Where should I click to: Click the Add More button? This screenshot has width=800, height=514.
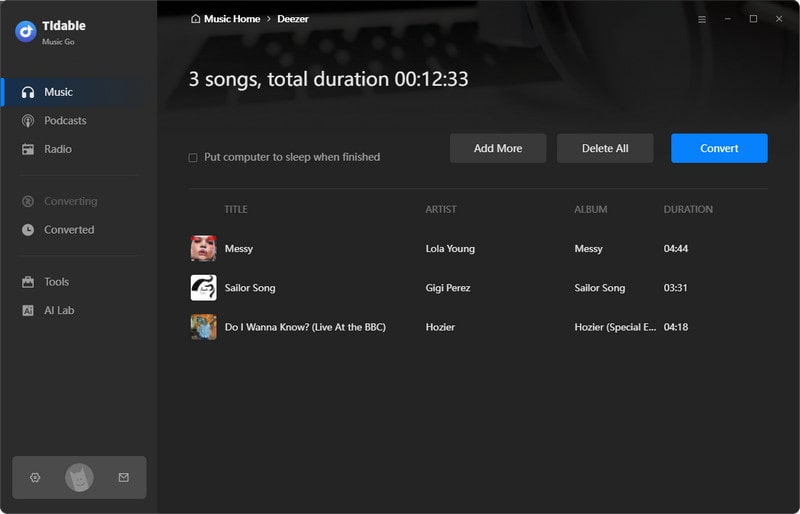point(498,149)
